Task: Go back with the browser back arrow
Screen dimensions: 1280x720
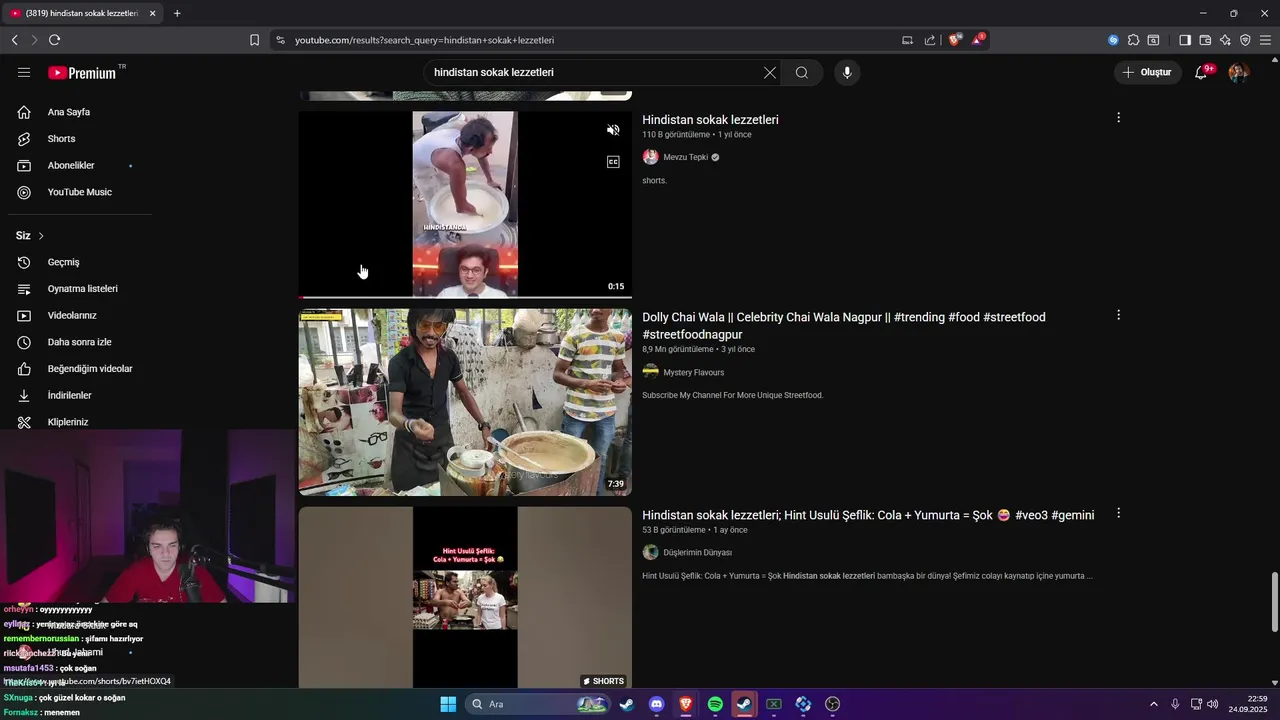Action: tap(14, 40)
